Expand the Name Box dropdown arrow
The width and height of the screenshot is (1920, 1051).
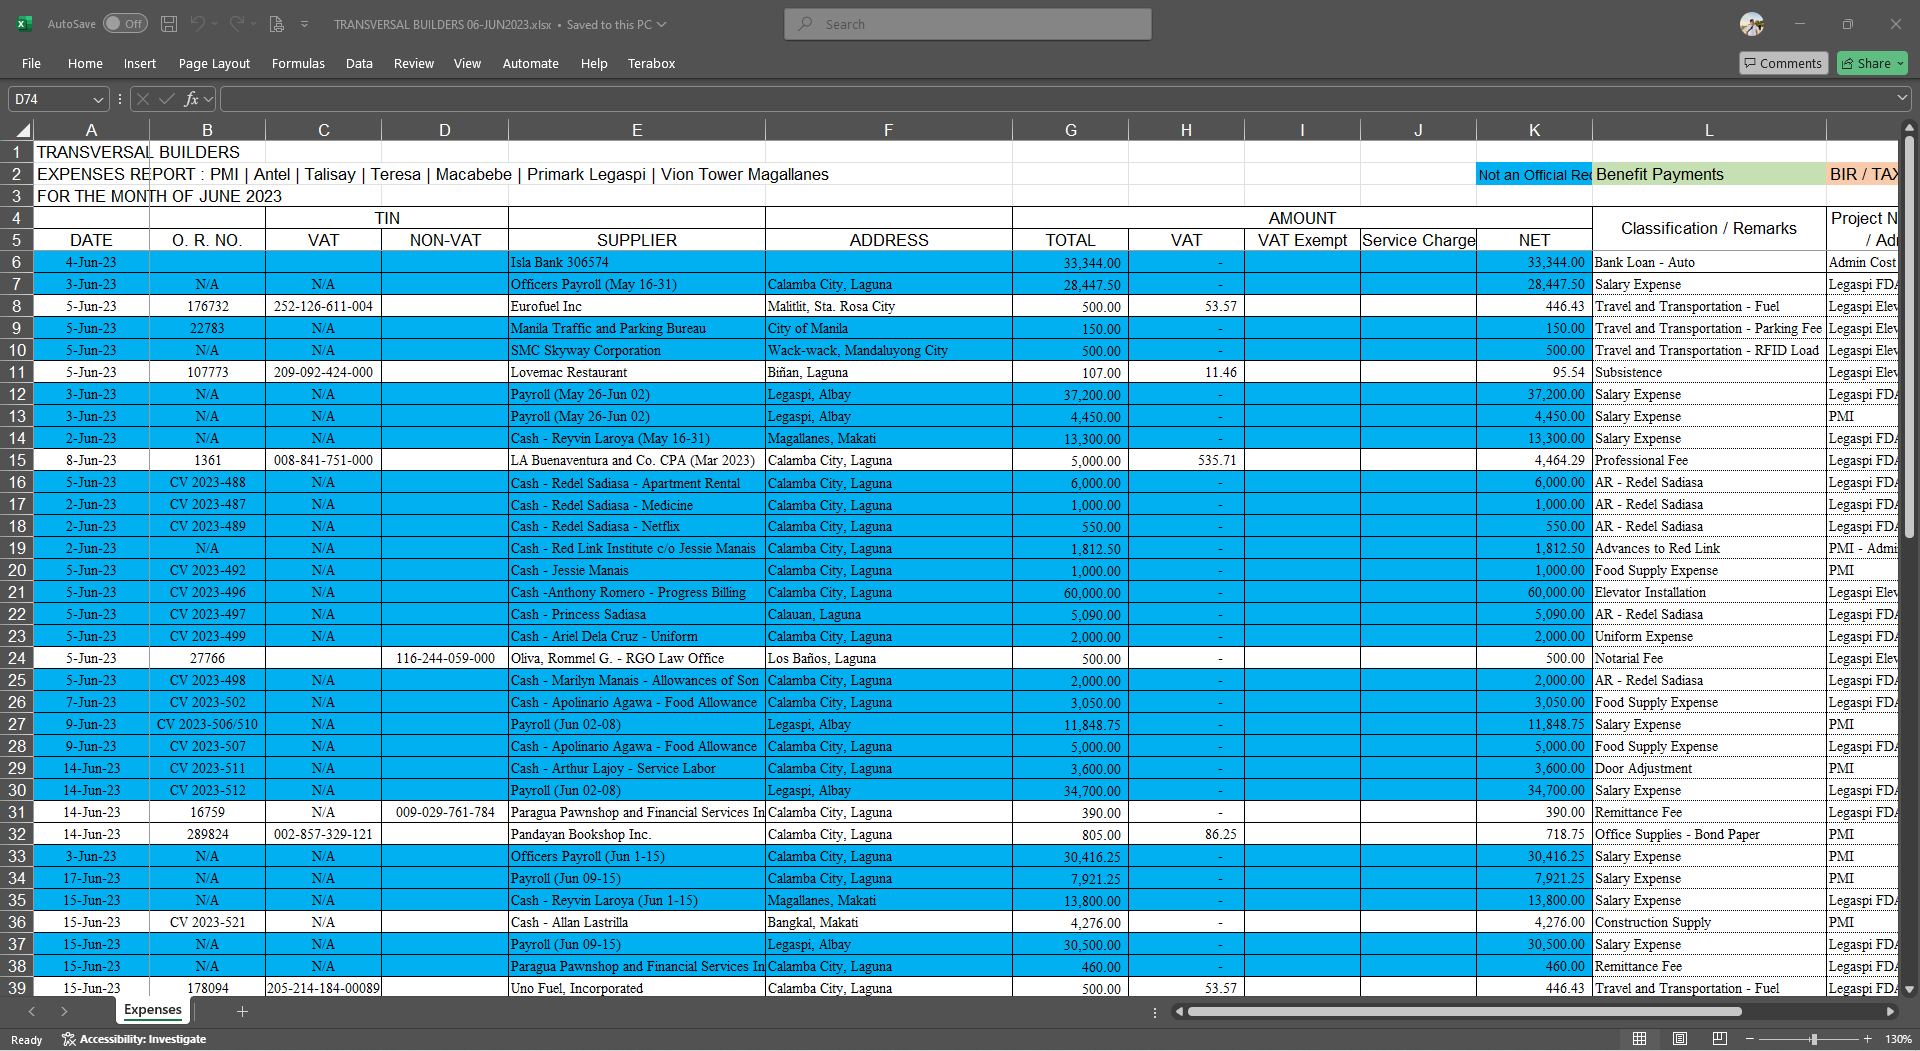coord(97,99)
